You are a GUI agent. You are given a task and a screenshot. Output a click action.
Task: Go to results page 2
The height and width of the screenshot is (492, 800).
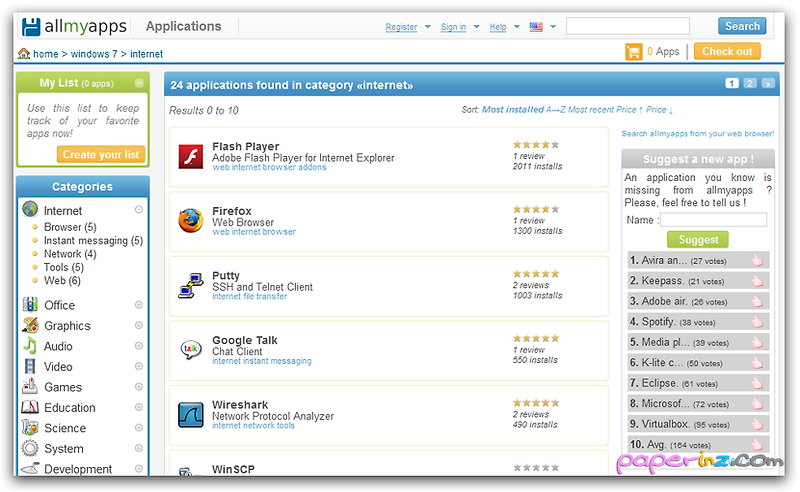[x=750, y=83]
